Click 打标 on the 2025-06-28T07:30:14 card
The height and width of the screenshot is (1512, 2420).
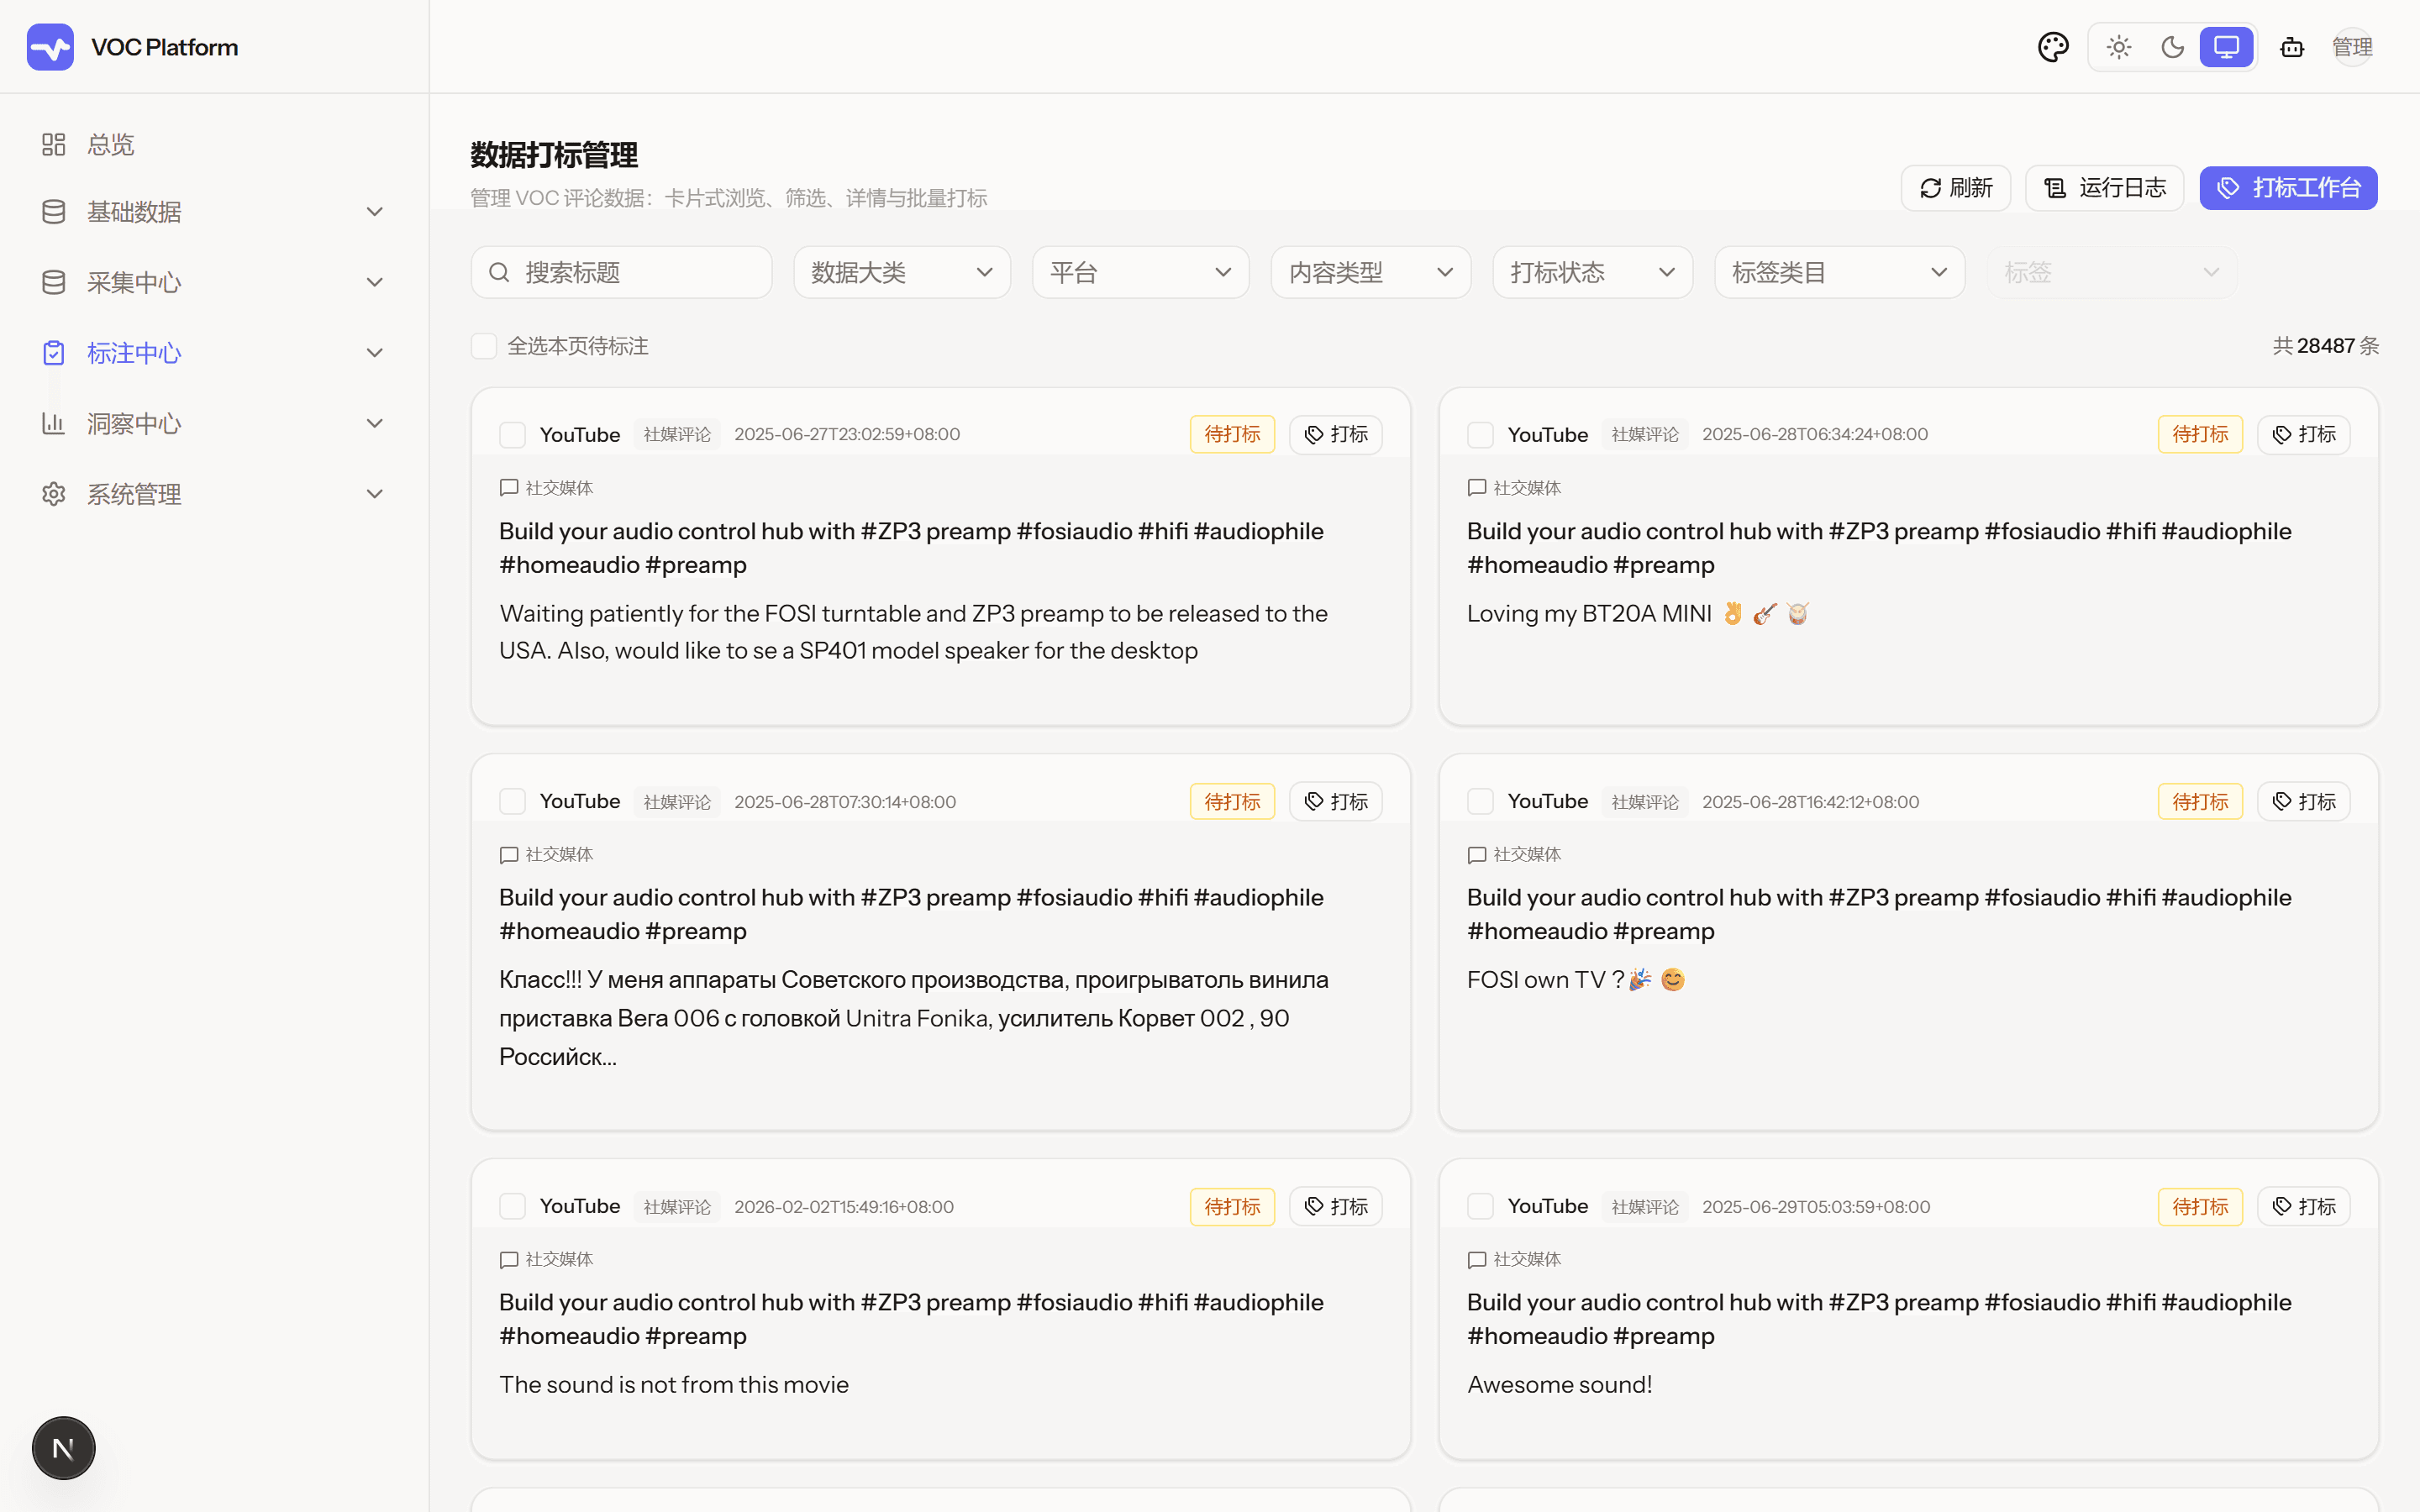click(x=1336, y=802)
